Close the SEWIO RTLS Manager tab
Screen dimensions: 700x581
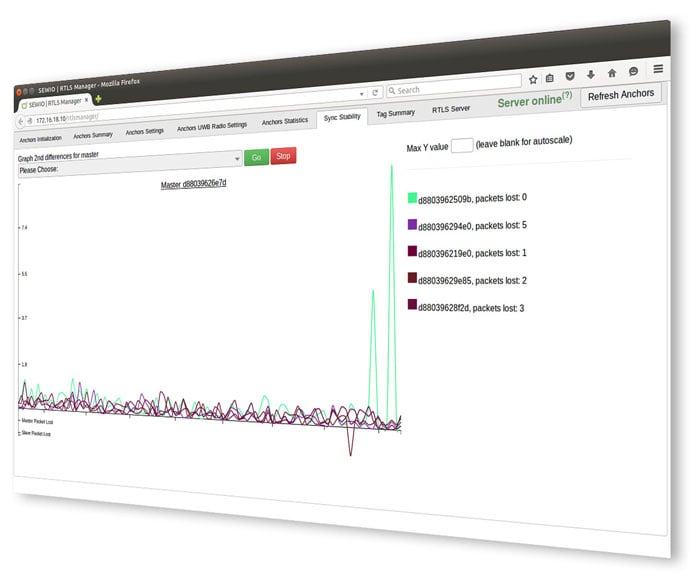[87, 100]
